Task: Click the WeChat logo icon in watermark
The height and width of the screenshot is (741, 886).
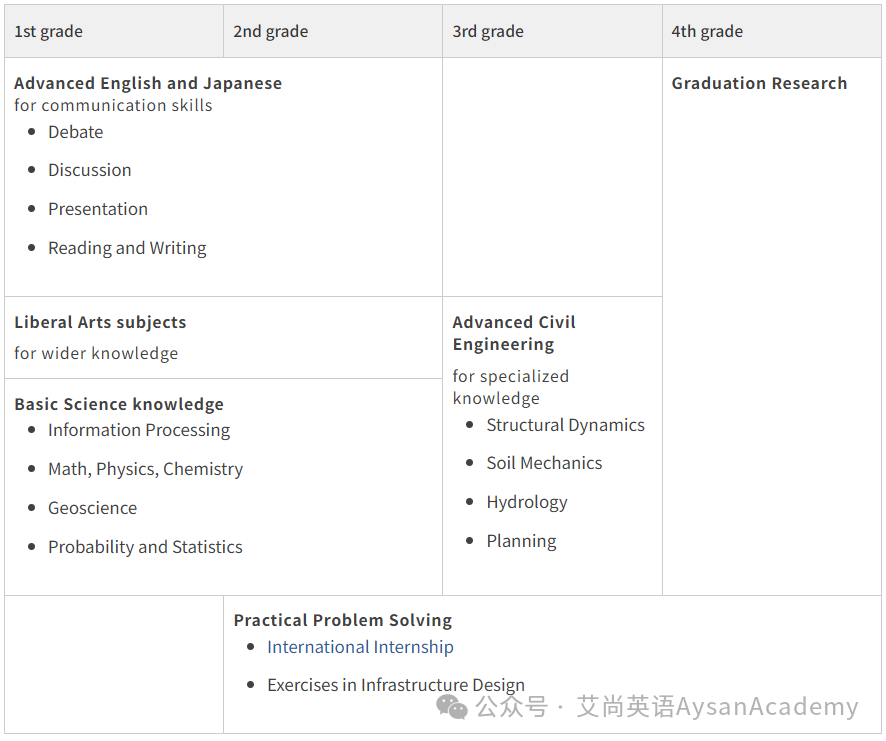Action: [452, 707]
